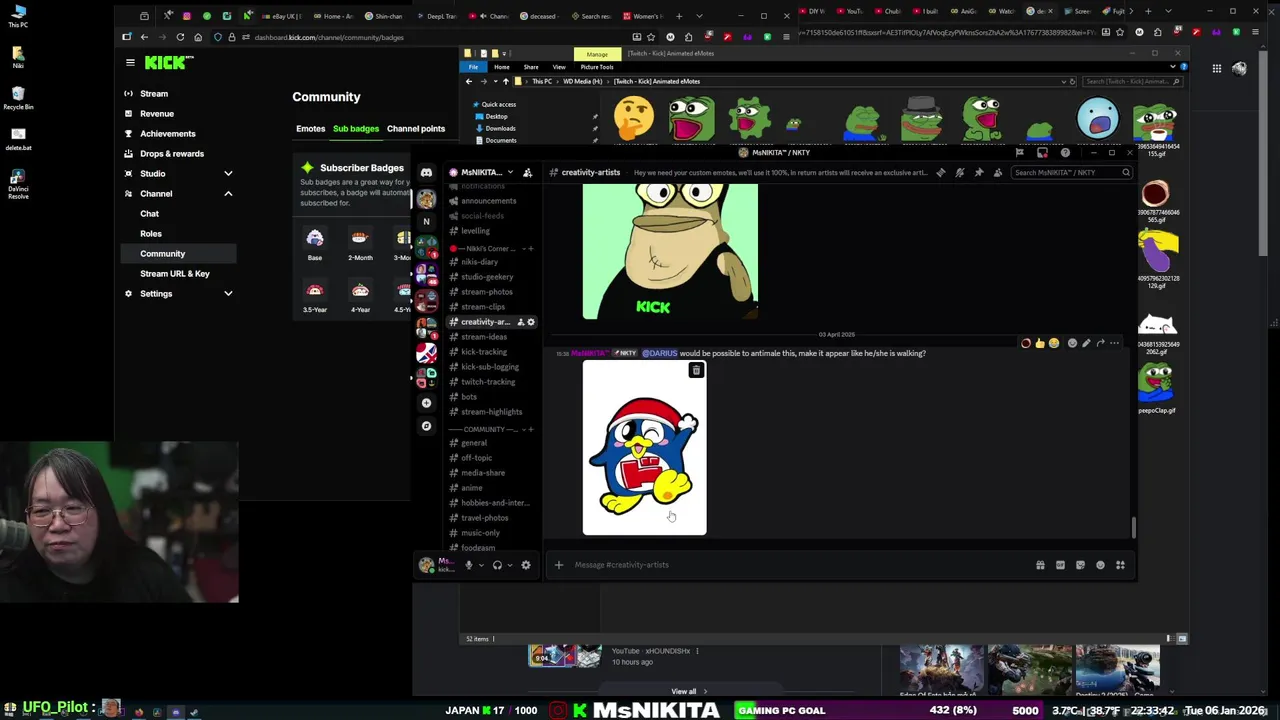This screenshot has width=1280, height=720.
Task: Reload the Kick dashboard browser page
Action: (x=180, y=37)
